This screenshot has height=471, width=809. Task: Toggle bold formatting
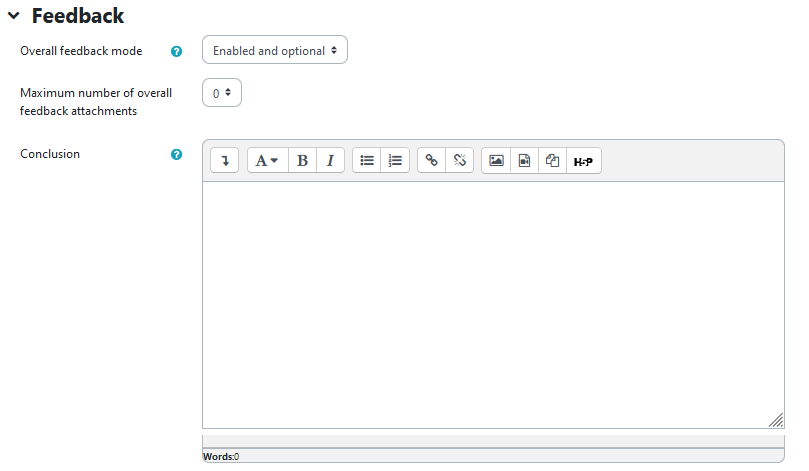[x=302, y=160]
